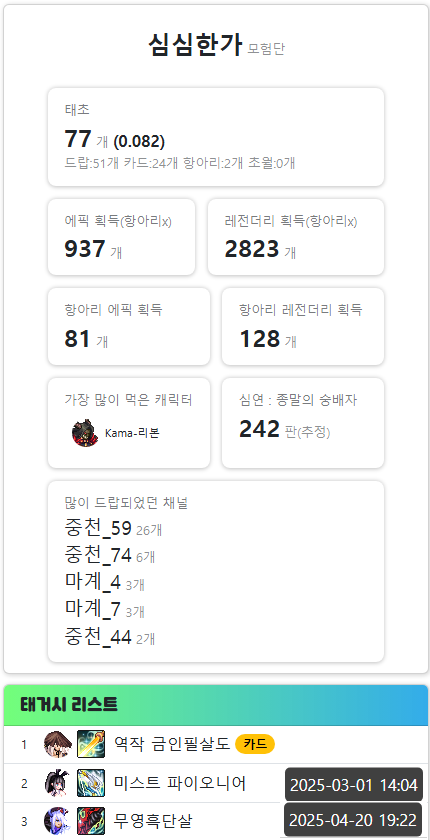Click the 심심한가 adventure team title
The height and width of the screenshot is (840, 430).
tap(195, 46)
